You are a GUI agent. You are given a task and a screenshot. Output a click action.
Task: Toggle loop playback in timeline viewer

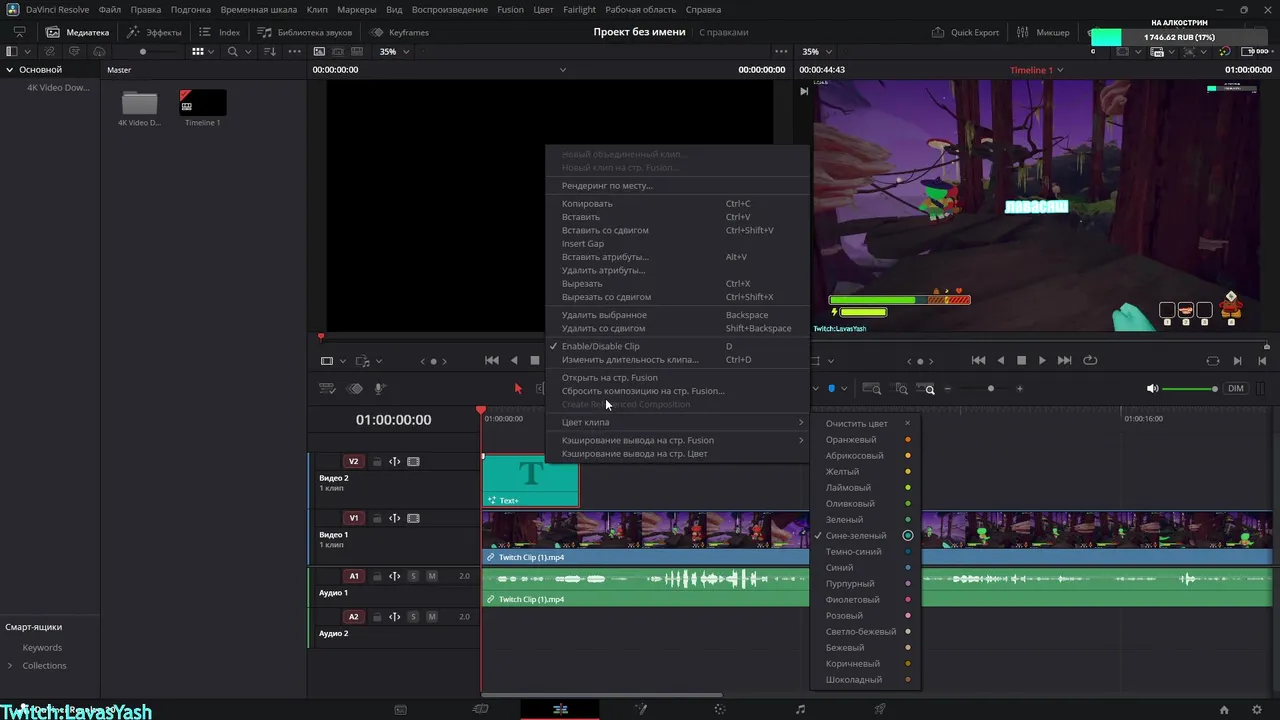click(1090, 360)
